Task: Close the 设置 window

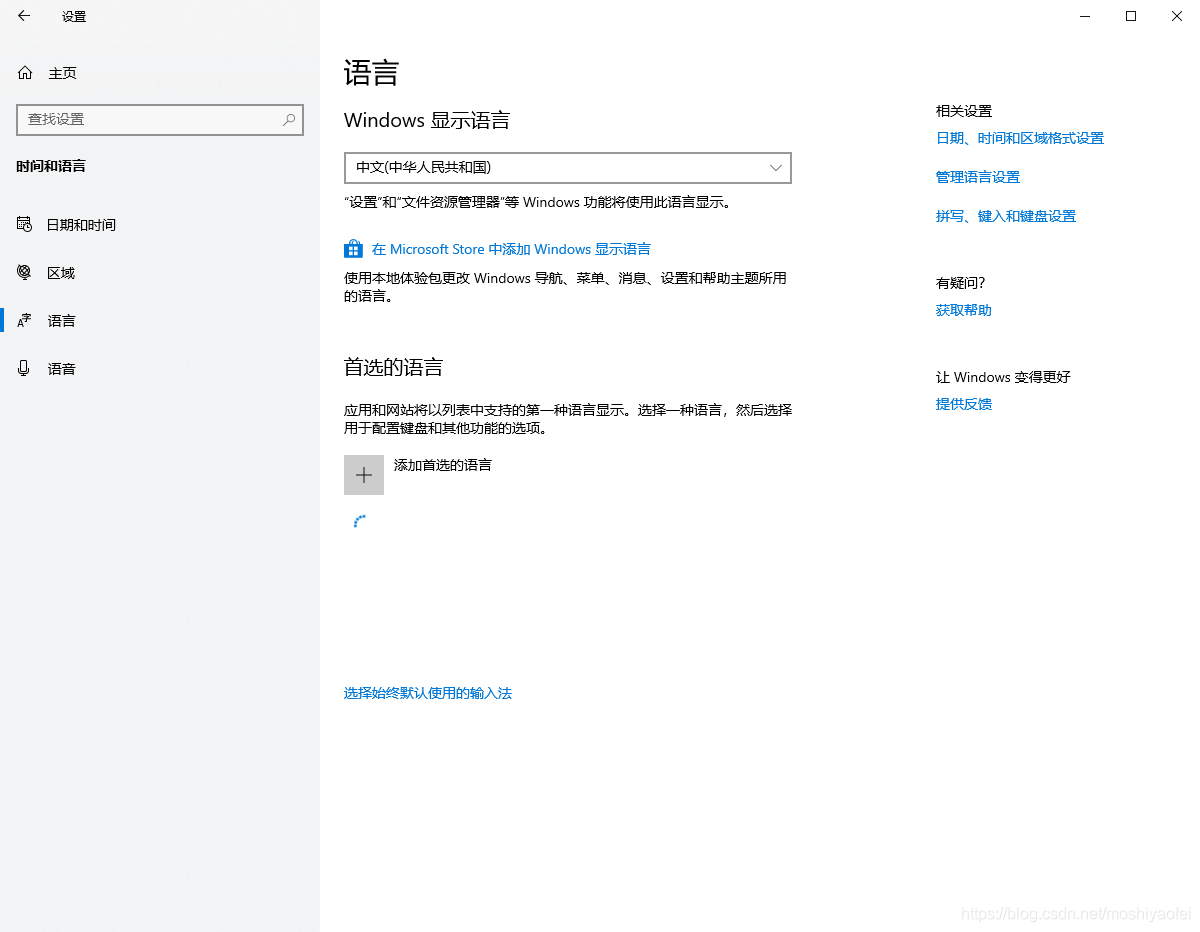Action: tap(1177, 16)
